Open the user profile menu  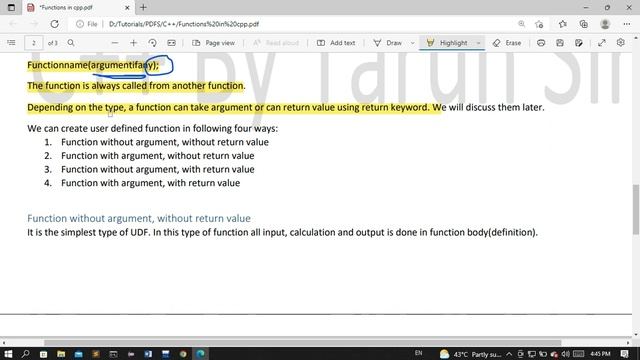click(605, 24)
